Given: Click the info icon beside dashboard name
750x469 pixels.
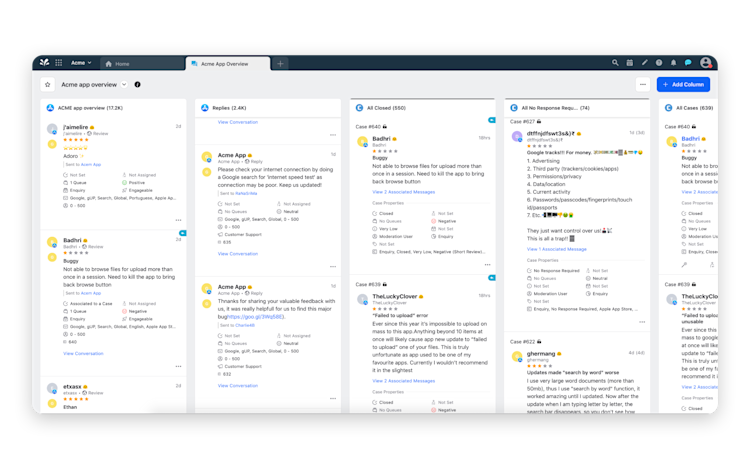Looking at the screenshot, I should click(137, 85).
